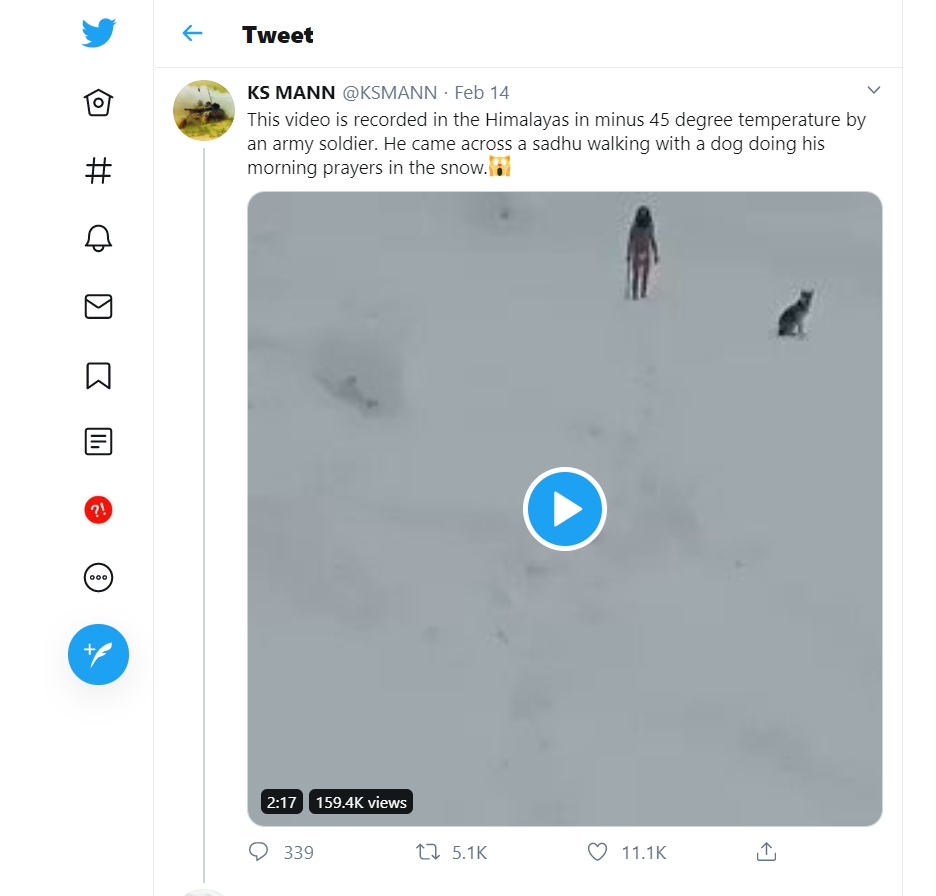Click the Tweet page heading
936x896 pixels.
point(277,35)
